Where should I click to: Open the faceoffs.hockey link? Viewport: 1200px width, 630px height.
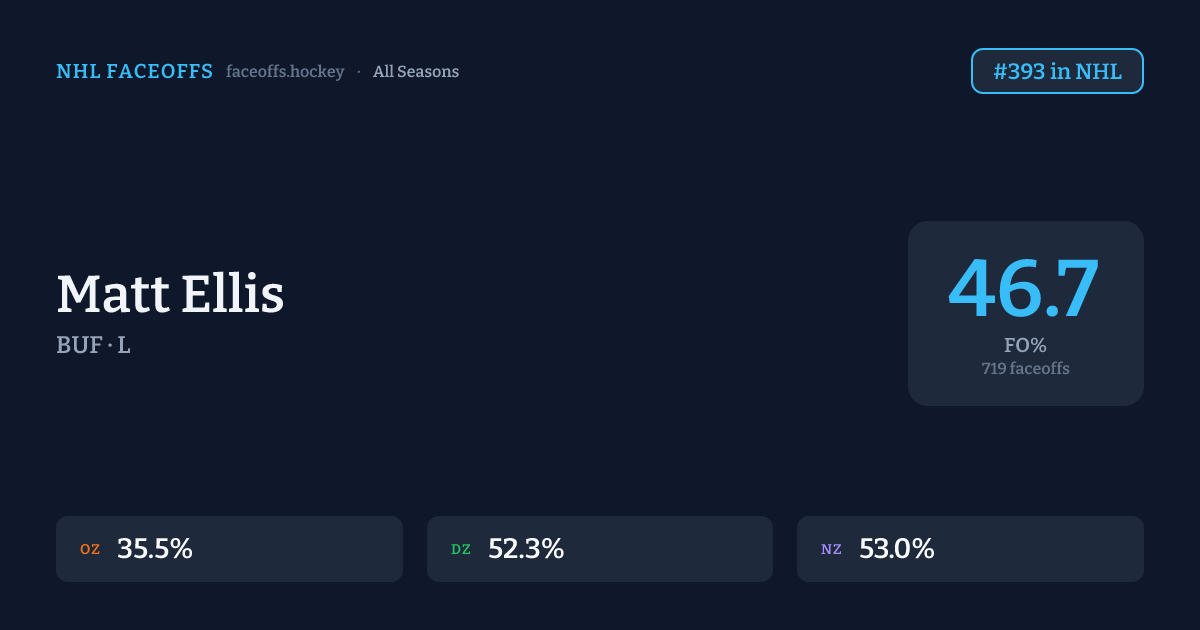[x=285, y=72]
